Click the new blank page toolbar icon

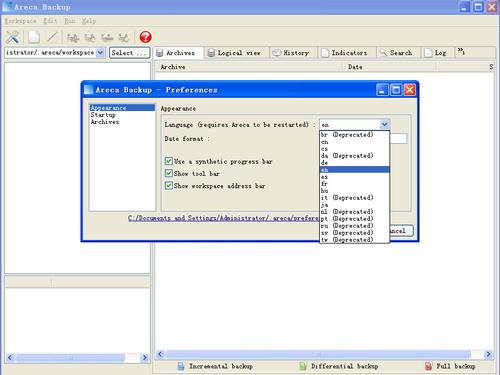click(34, 37)
